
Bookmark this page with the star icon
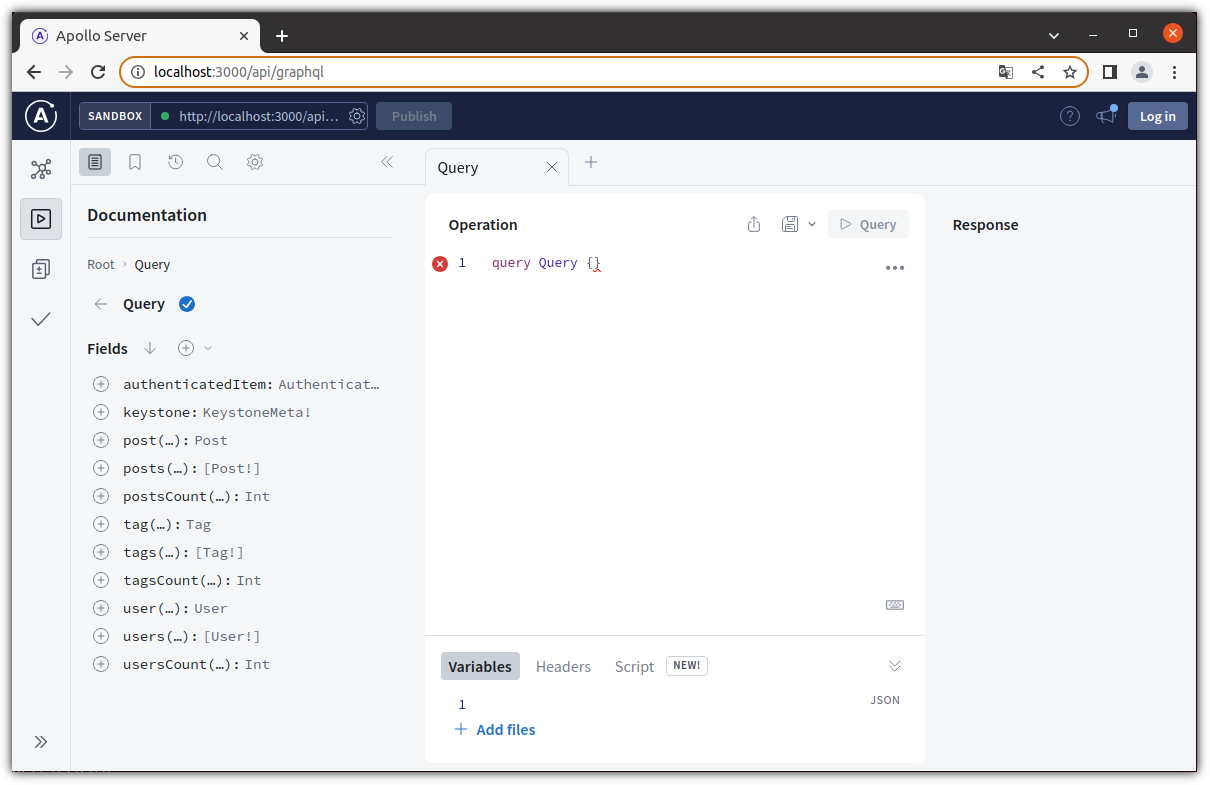click(1070, 72)
